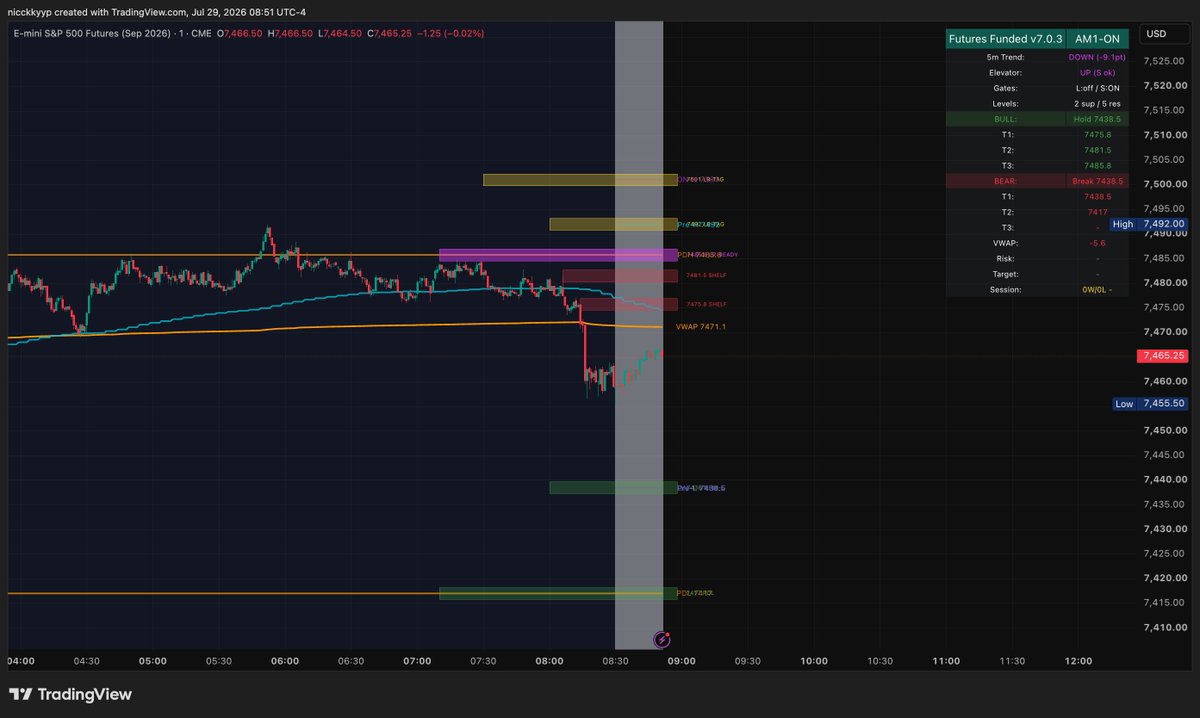Select the bull T2 value 7481.5 in table
The image size is (1200, 718).
coord(1097,150)
